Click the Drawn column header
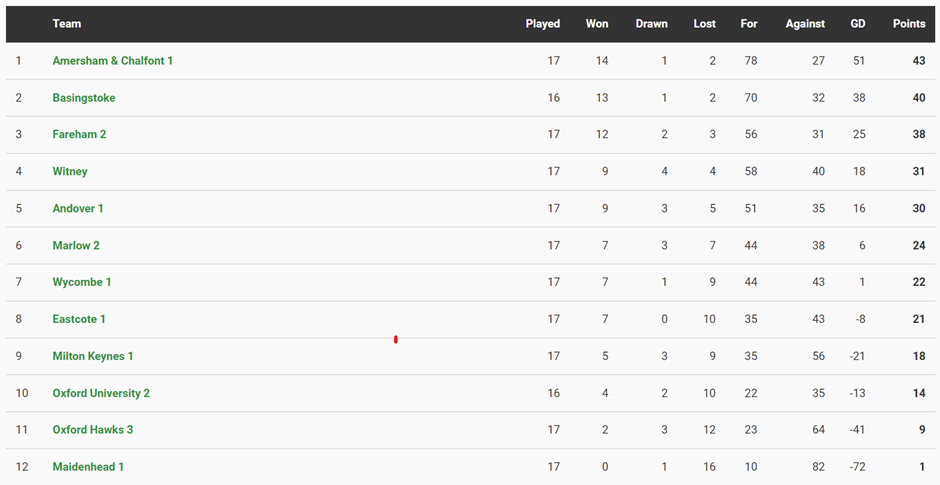 click(651, 24)
